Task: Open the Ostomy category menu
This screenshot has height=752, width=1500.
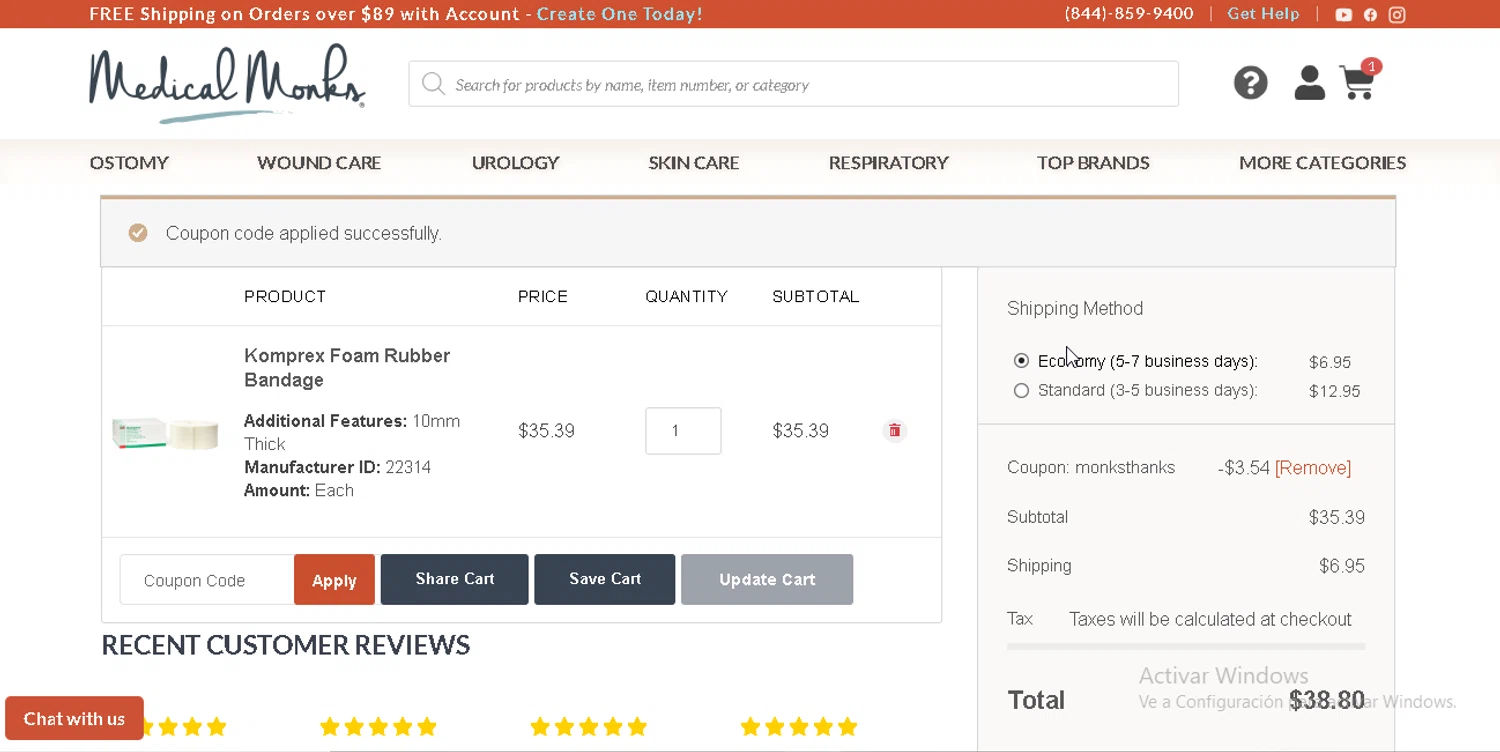Action: [x=129, y=162]
